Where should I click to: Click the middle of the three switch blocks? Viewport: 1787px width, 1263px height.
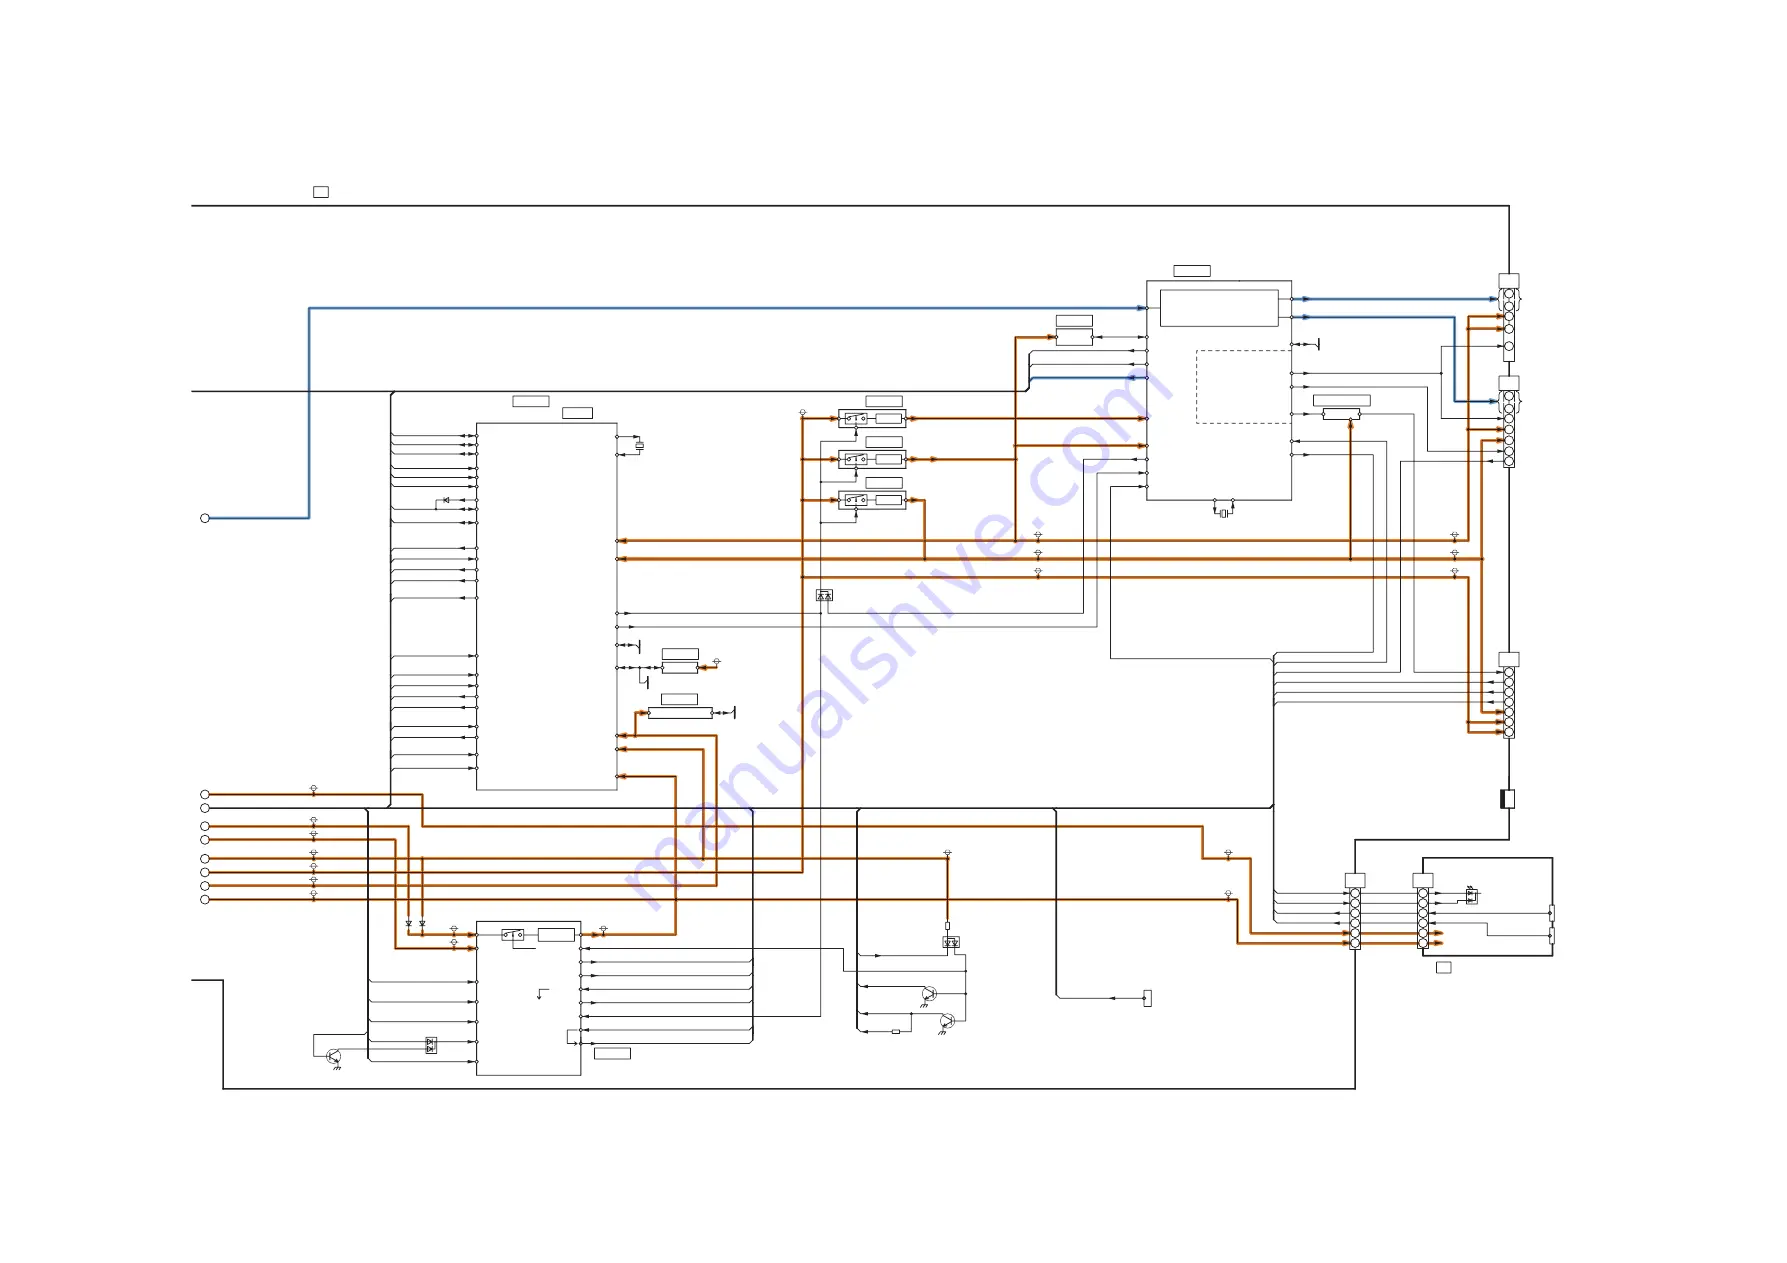tap(872, 460)
